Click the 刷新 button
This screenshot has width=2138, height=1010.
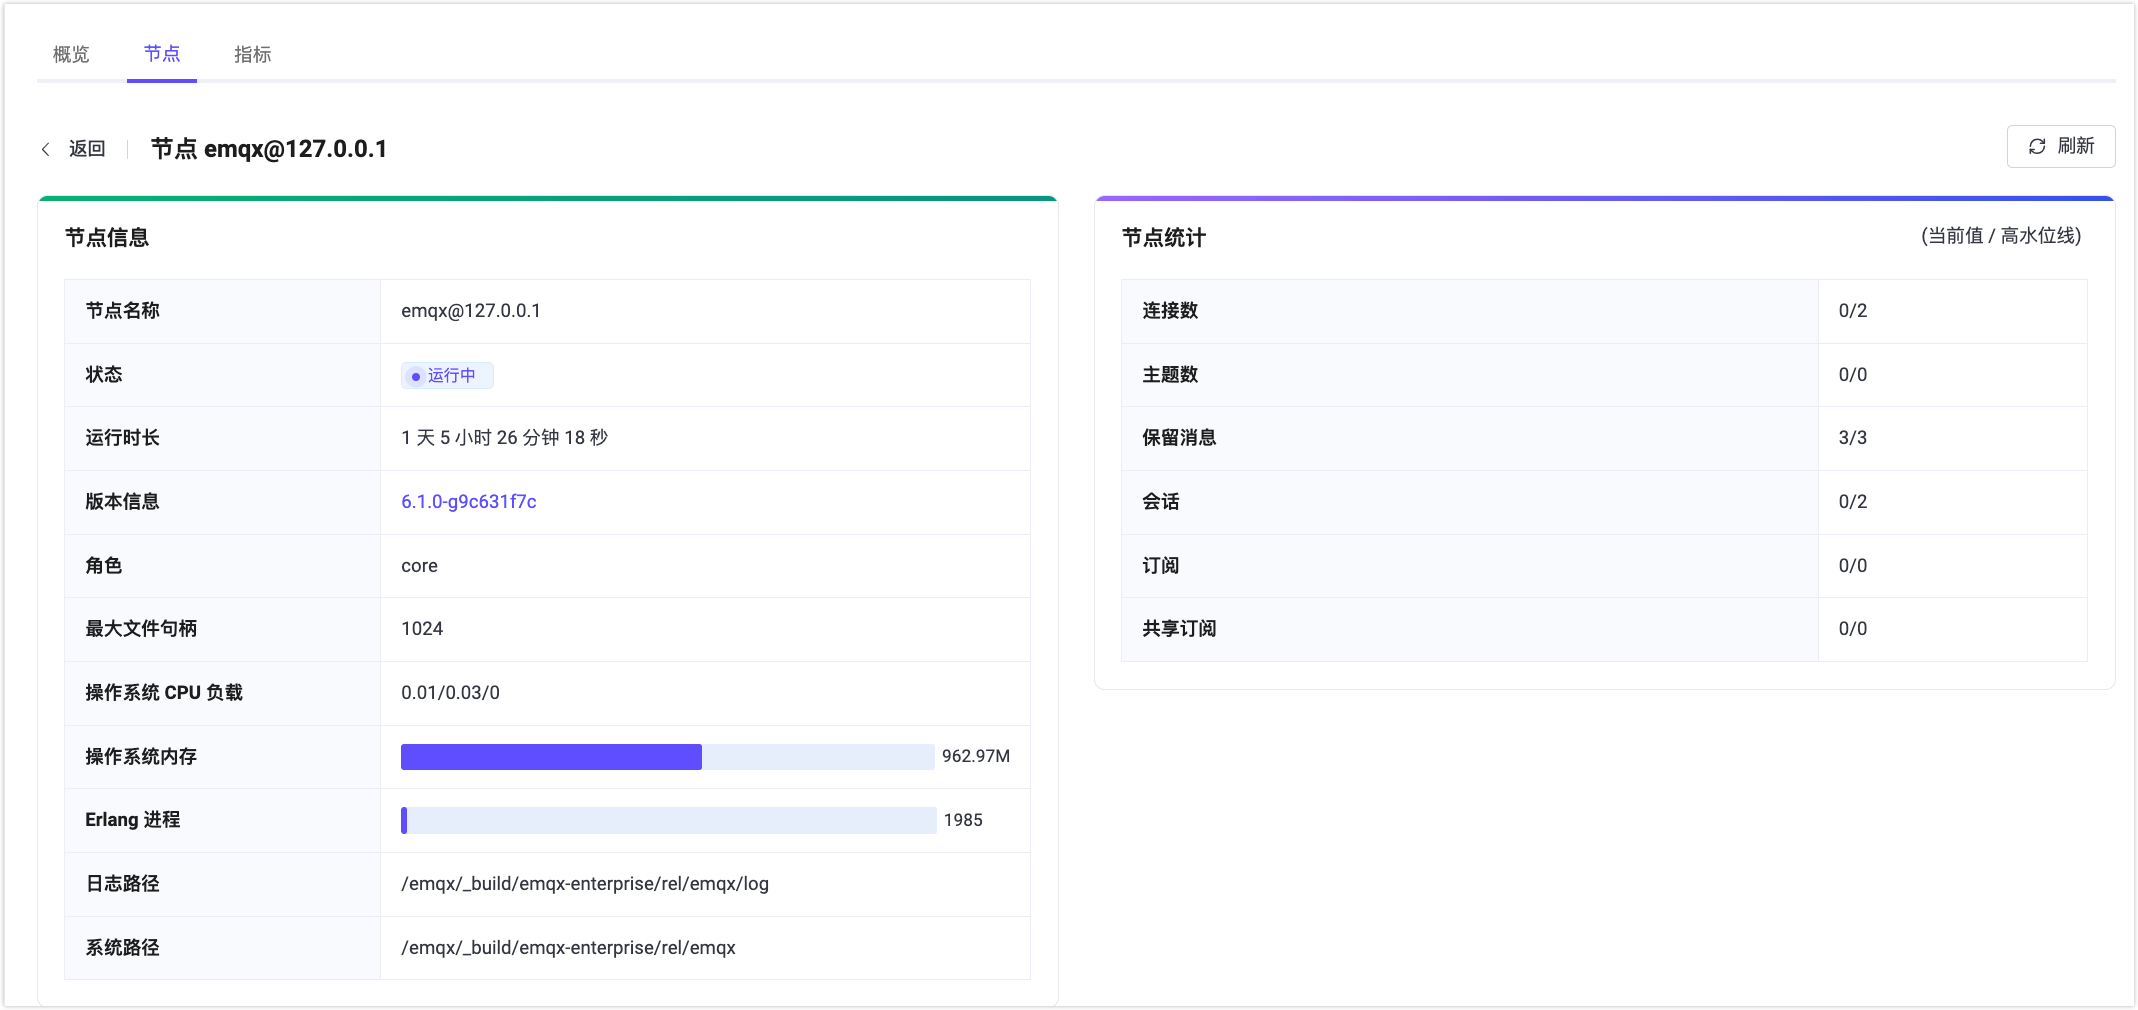coord(2061,146)
